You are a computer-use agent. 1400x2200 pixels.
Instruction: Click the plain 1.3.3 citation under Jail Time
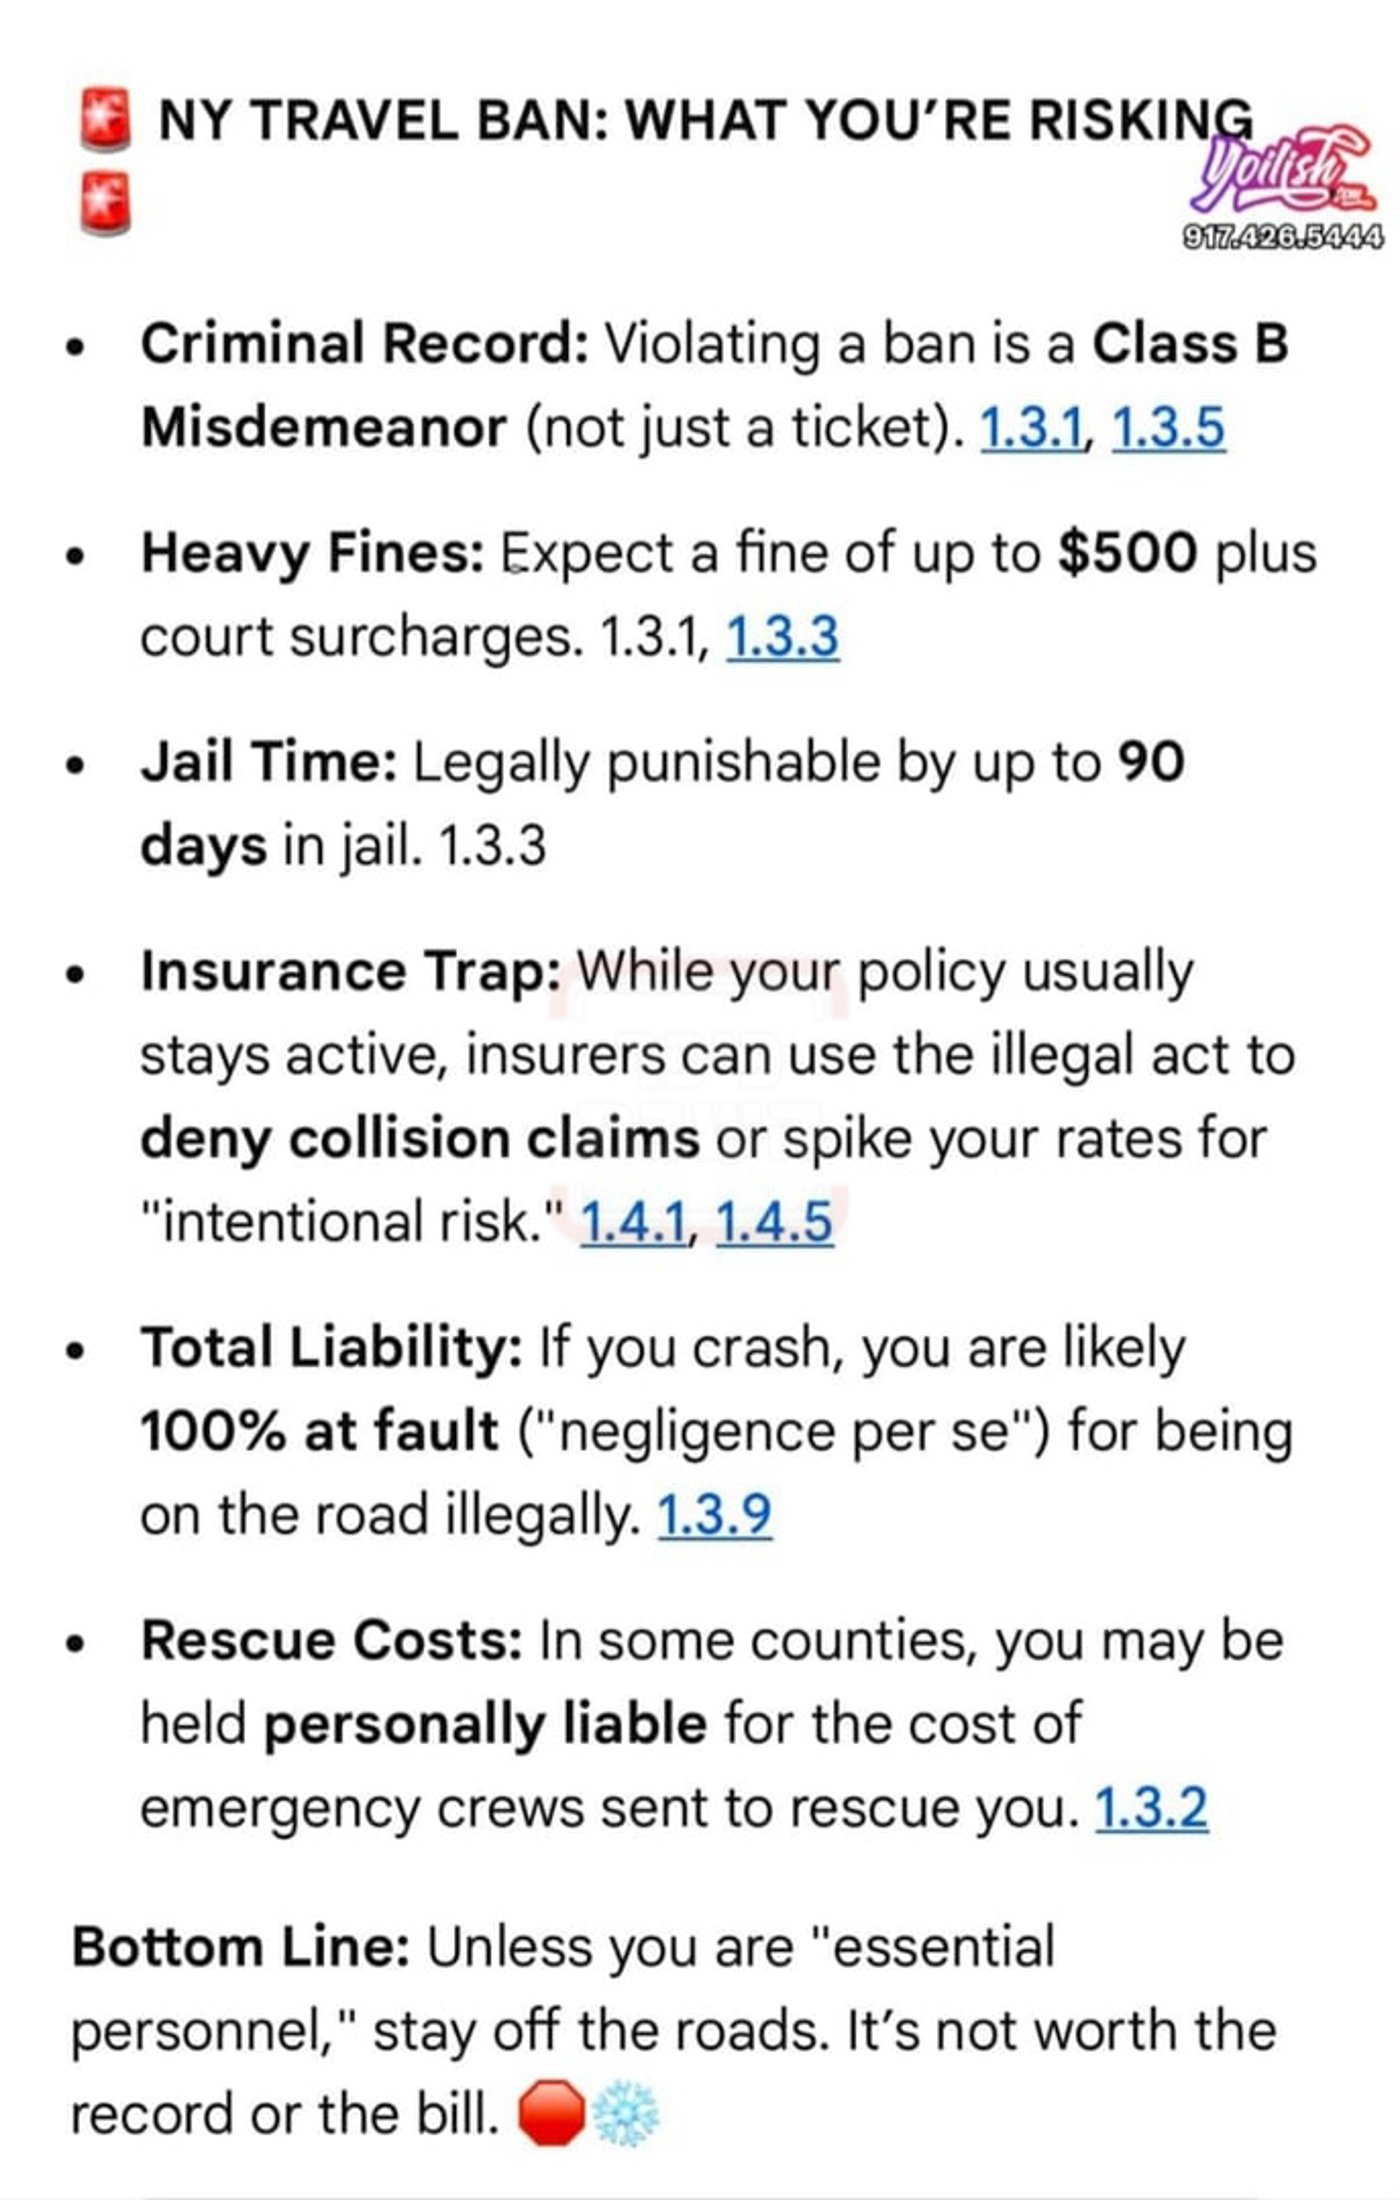492,846
